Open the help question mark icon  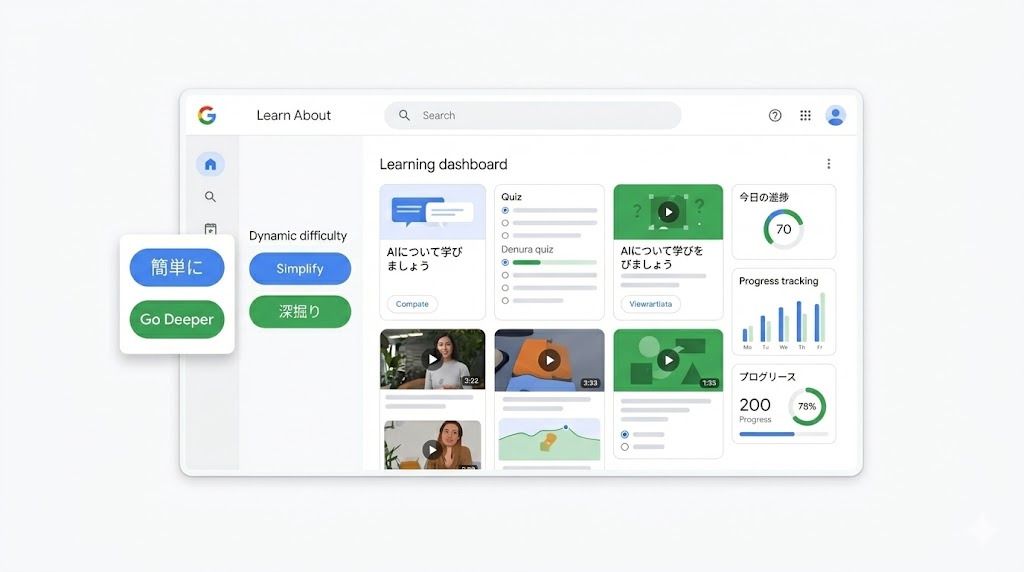click(x=775, y=116)
